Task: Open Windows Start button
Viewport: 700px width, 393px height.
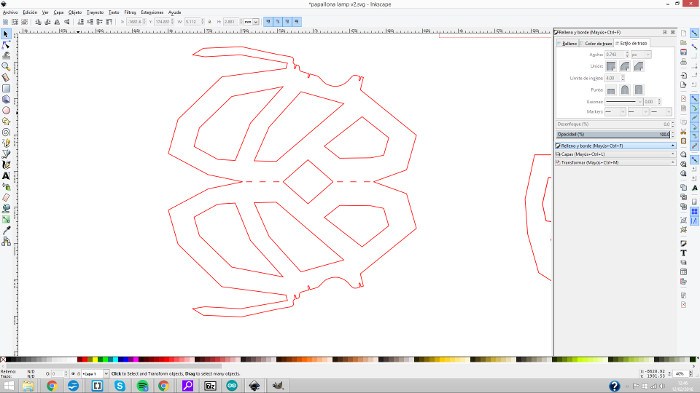Action: (x=8, y=386)
